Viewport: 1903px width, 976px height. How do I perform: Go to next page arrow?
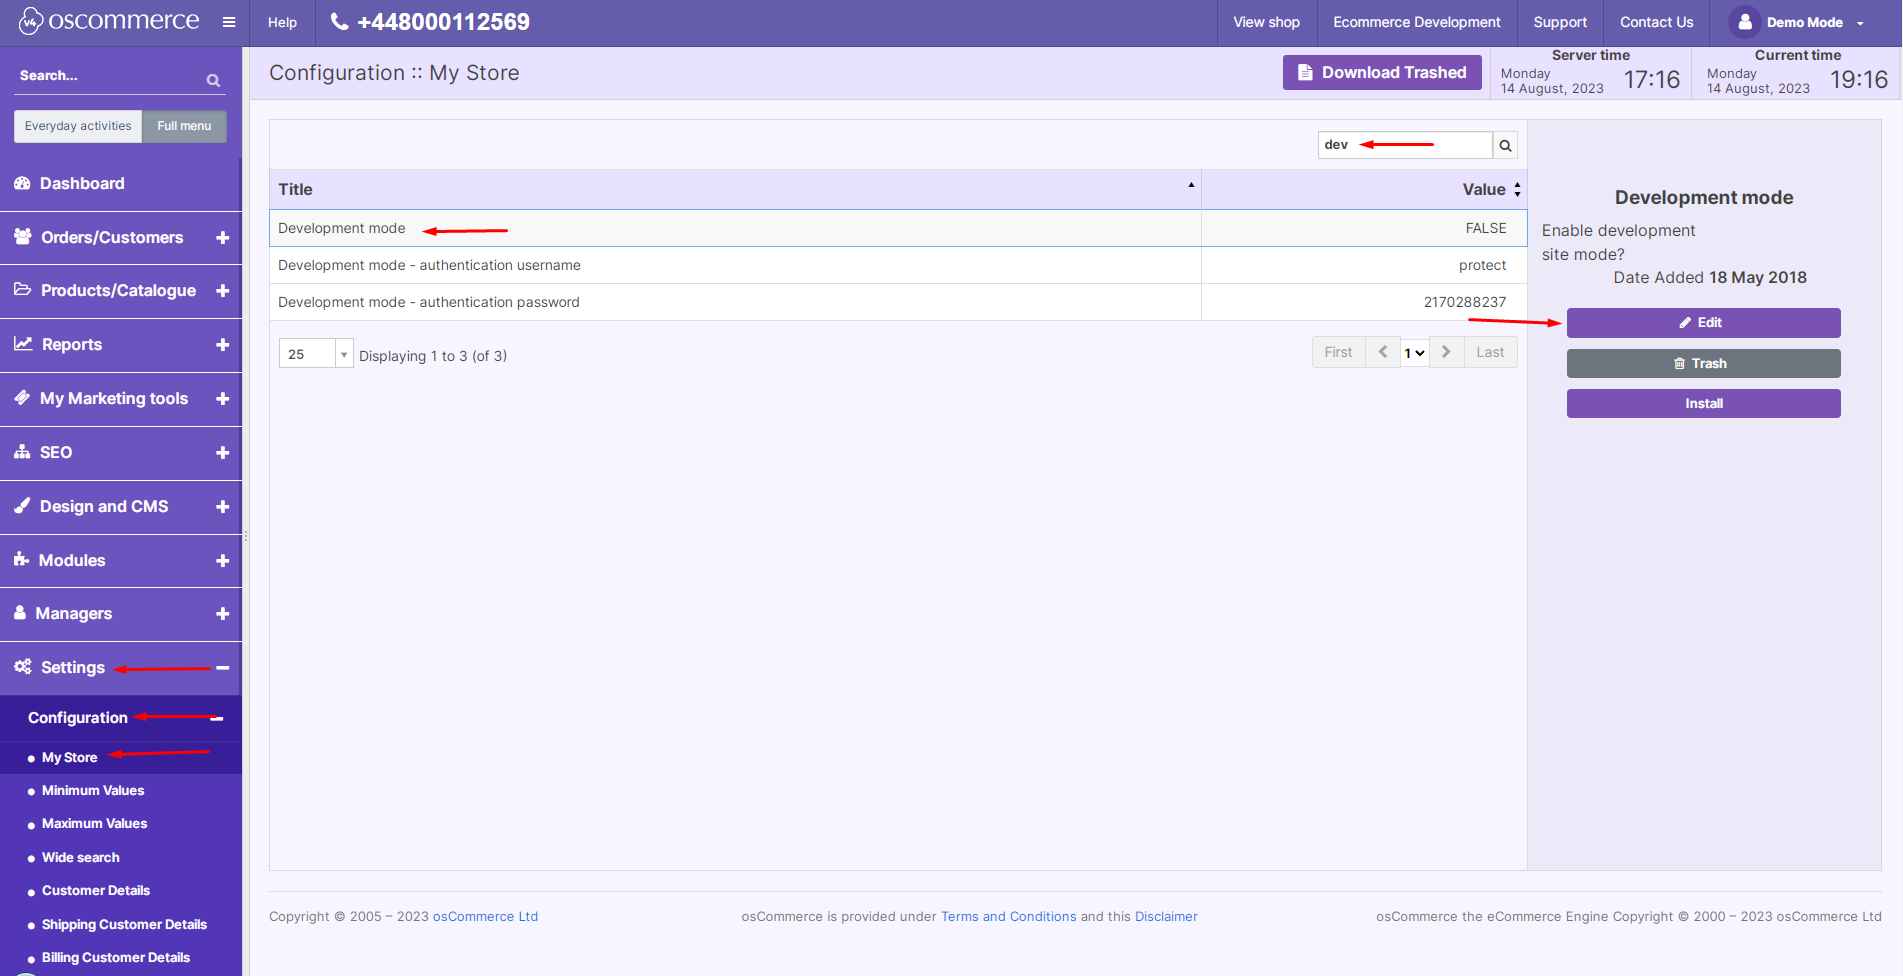click(x=1446, y=352)
